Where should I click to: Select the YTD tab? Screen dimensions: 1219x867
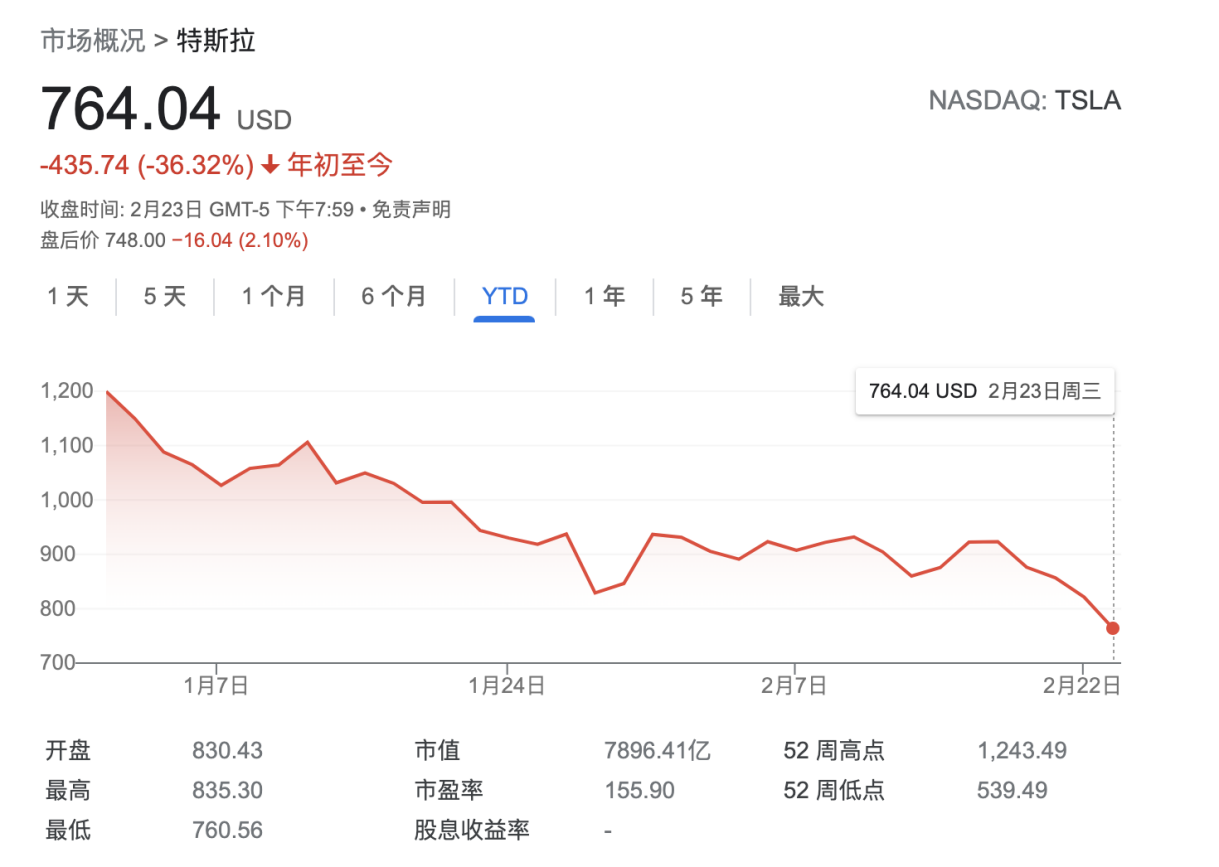504,296
